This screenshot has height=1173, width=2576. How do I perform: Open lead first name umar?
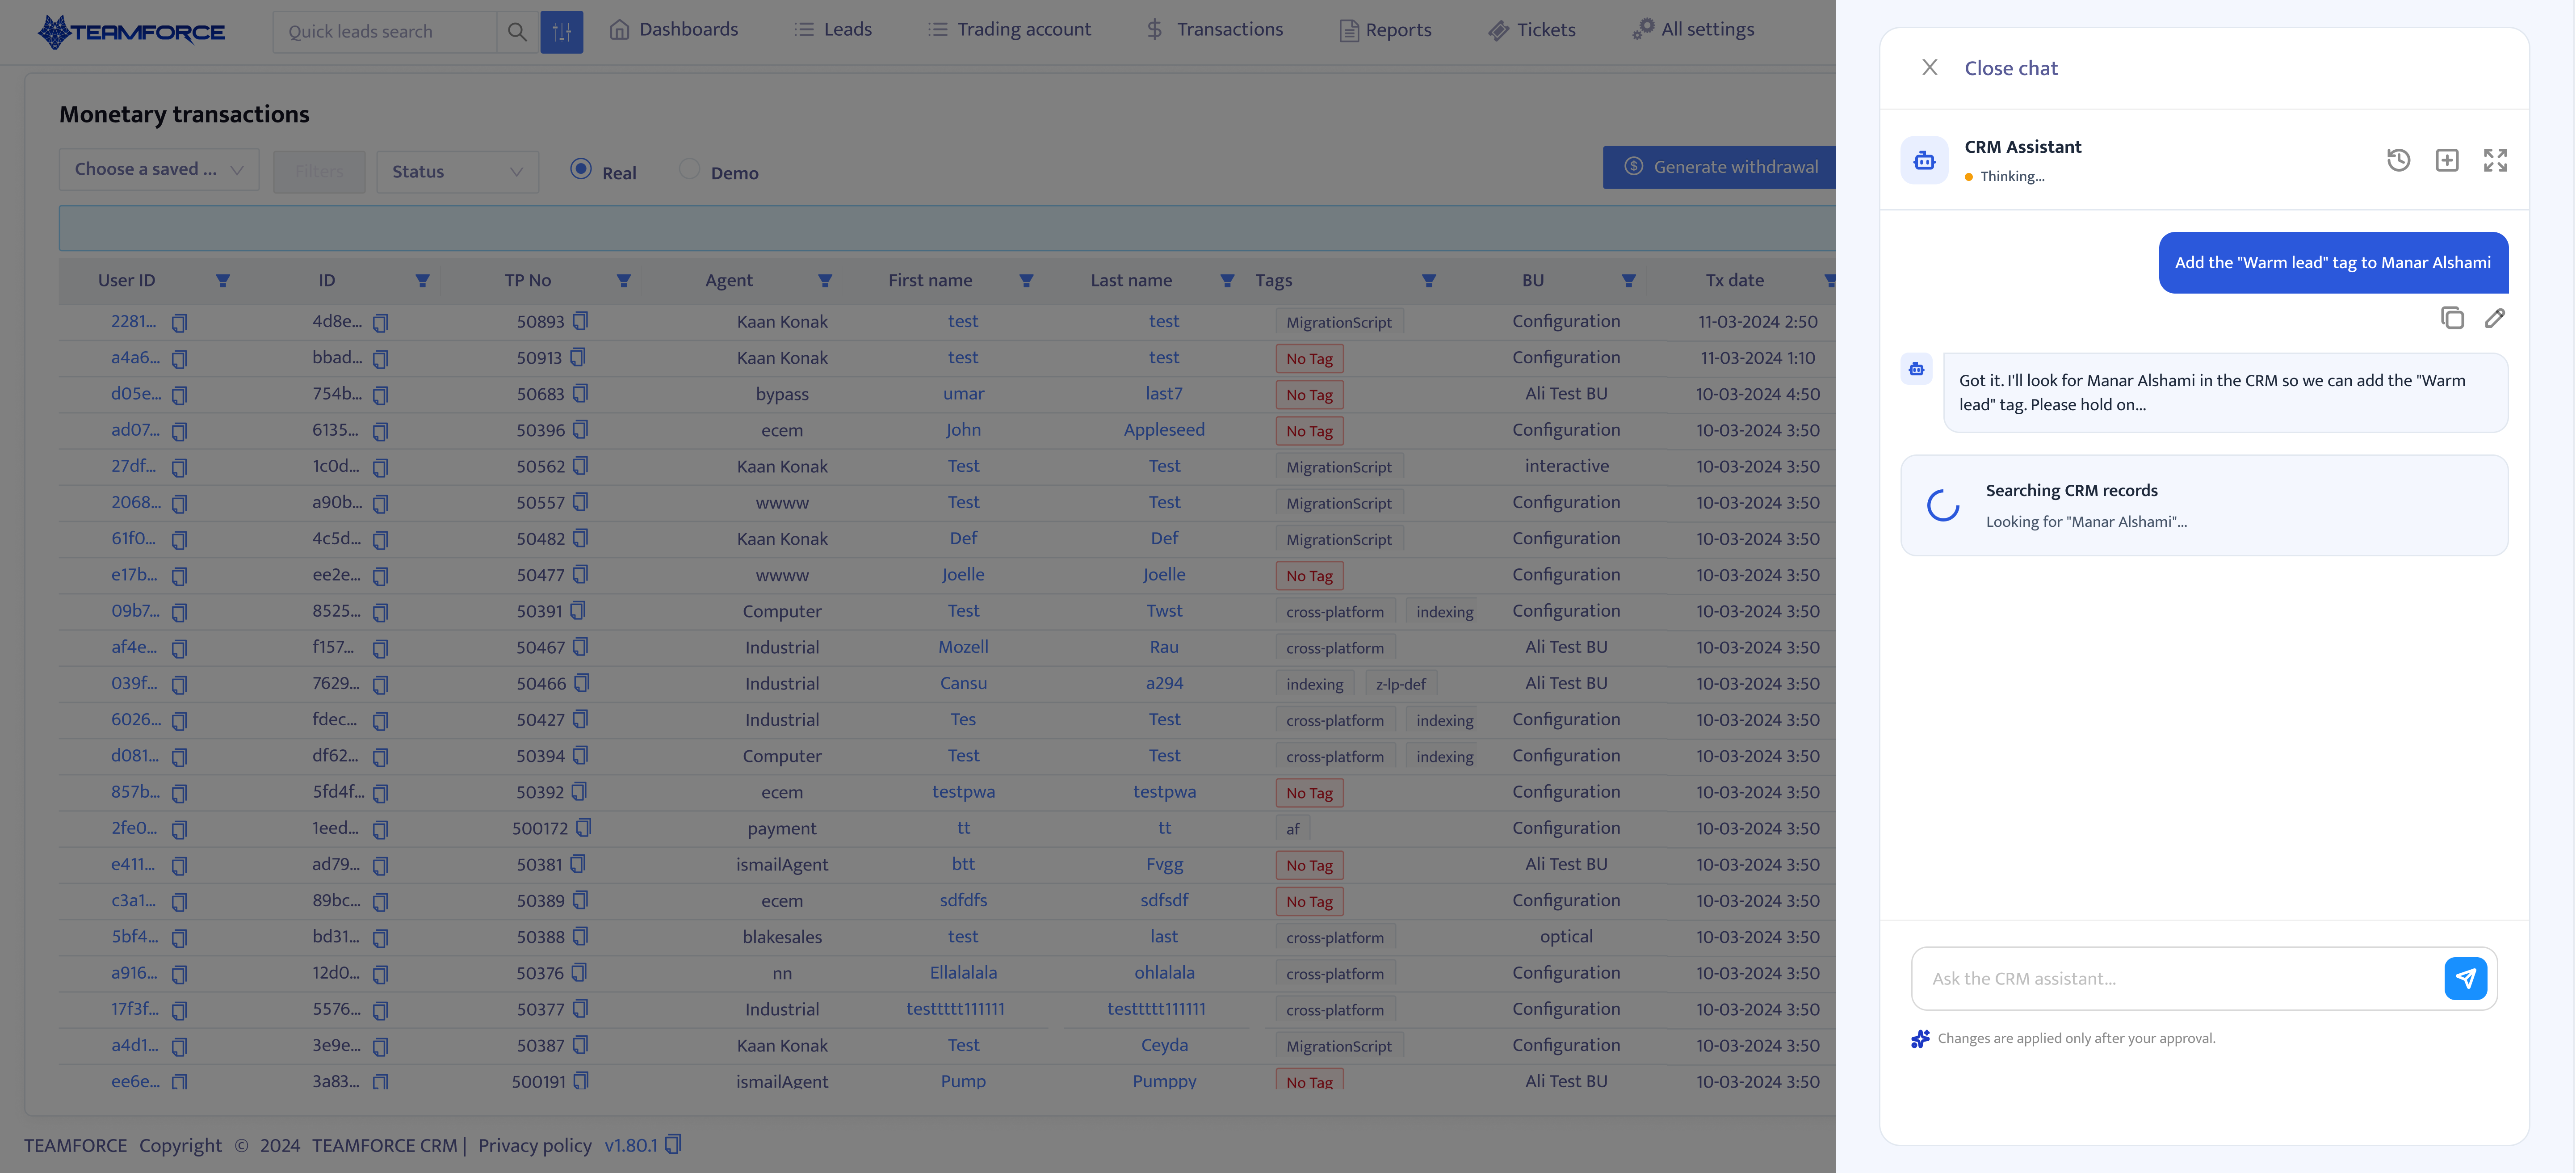(x=963, y=394)
